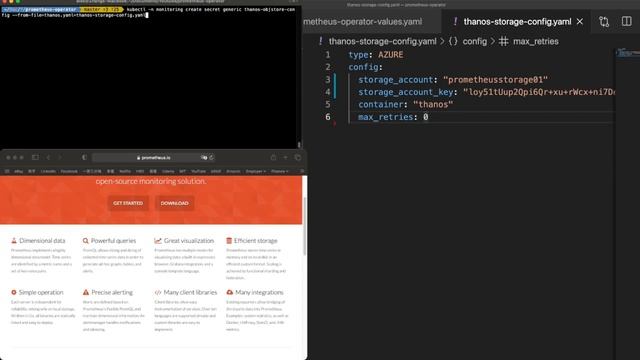The width and height of the screenshot is (640, 360).
Task: Click the storage_account_key key text
Action: click(406, 92)
